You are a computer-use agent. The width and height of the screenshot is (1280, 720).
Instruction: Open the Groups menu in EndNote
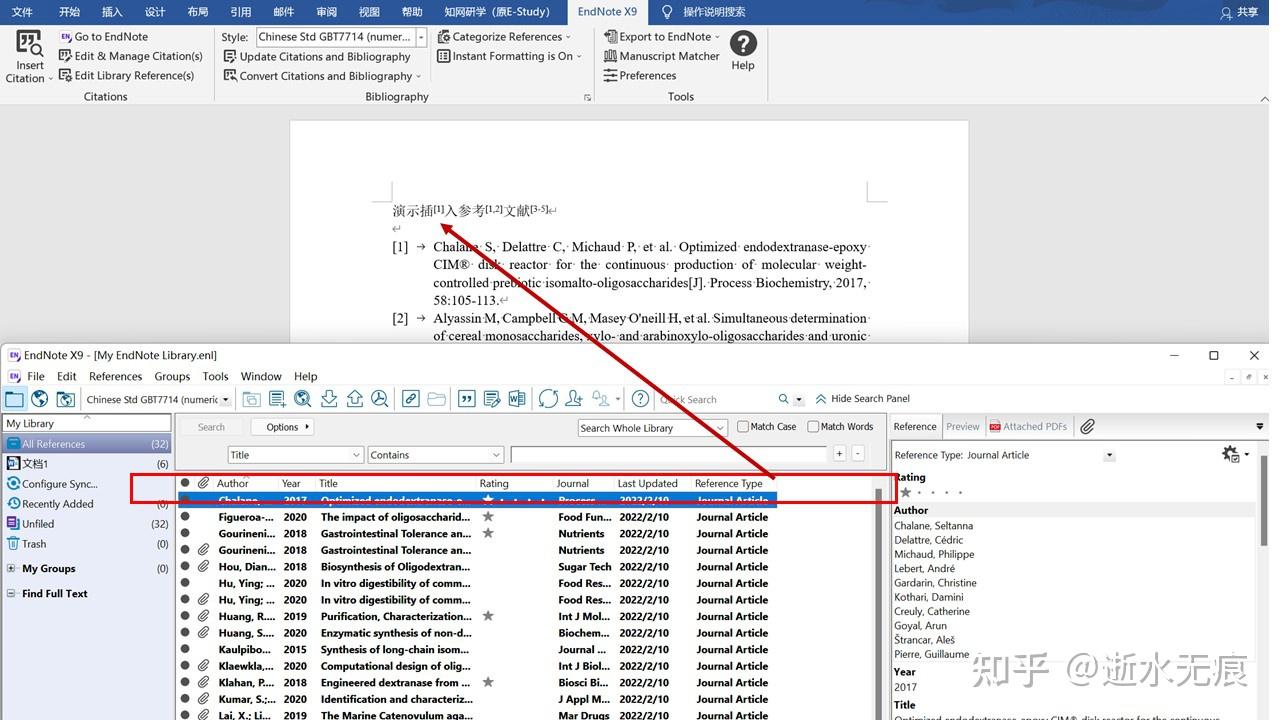tap(172, 376)
